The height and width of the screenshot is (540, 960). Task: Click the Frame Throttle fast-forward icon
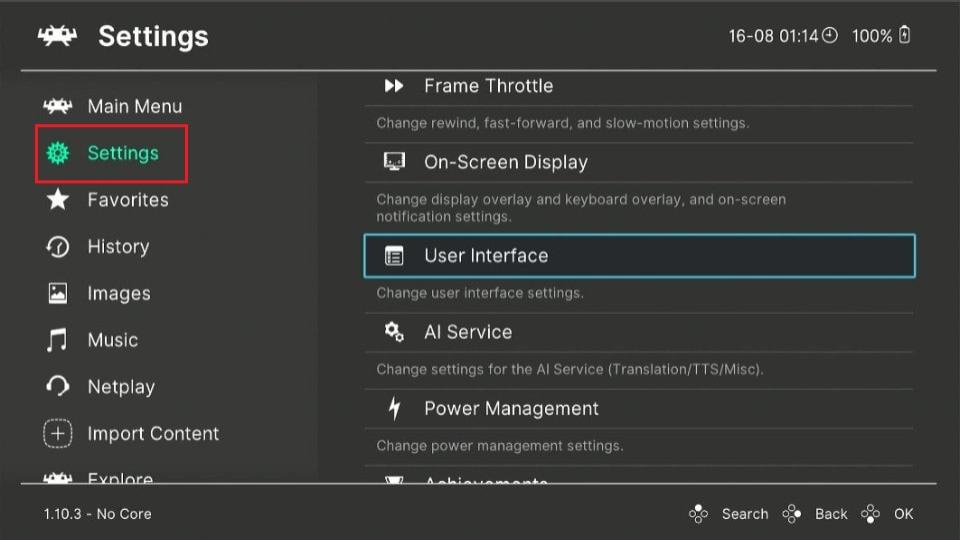pos(394,86)
